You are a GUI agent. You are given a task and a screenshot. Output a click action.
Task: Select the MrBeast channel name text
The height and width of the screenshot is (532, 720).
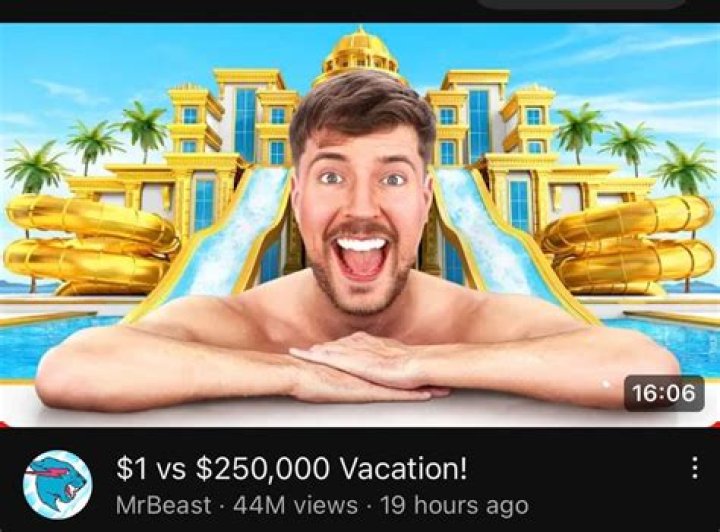pos(163,505)
